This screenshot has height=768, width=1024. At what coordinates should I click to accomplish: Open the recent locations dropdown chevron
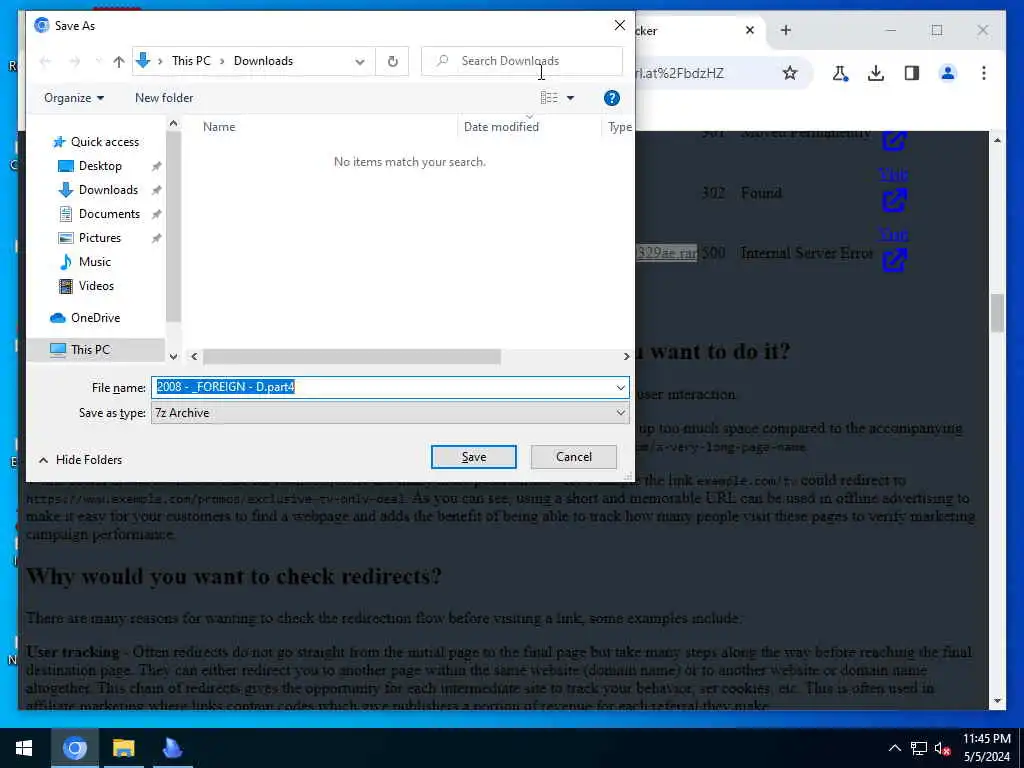click(98, 61)
